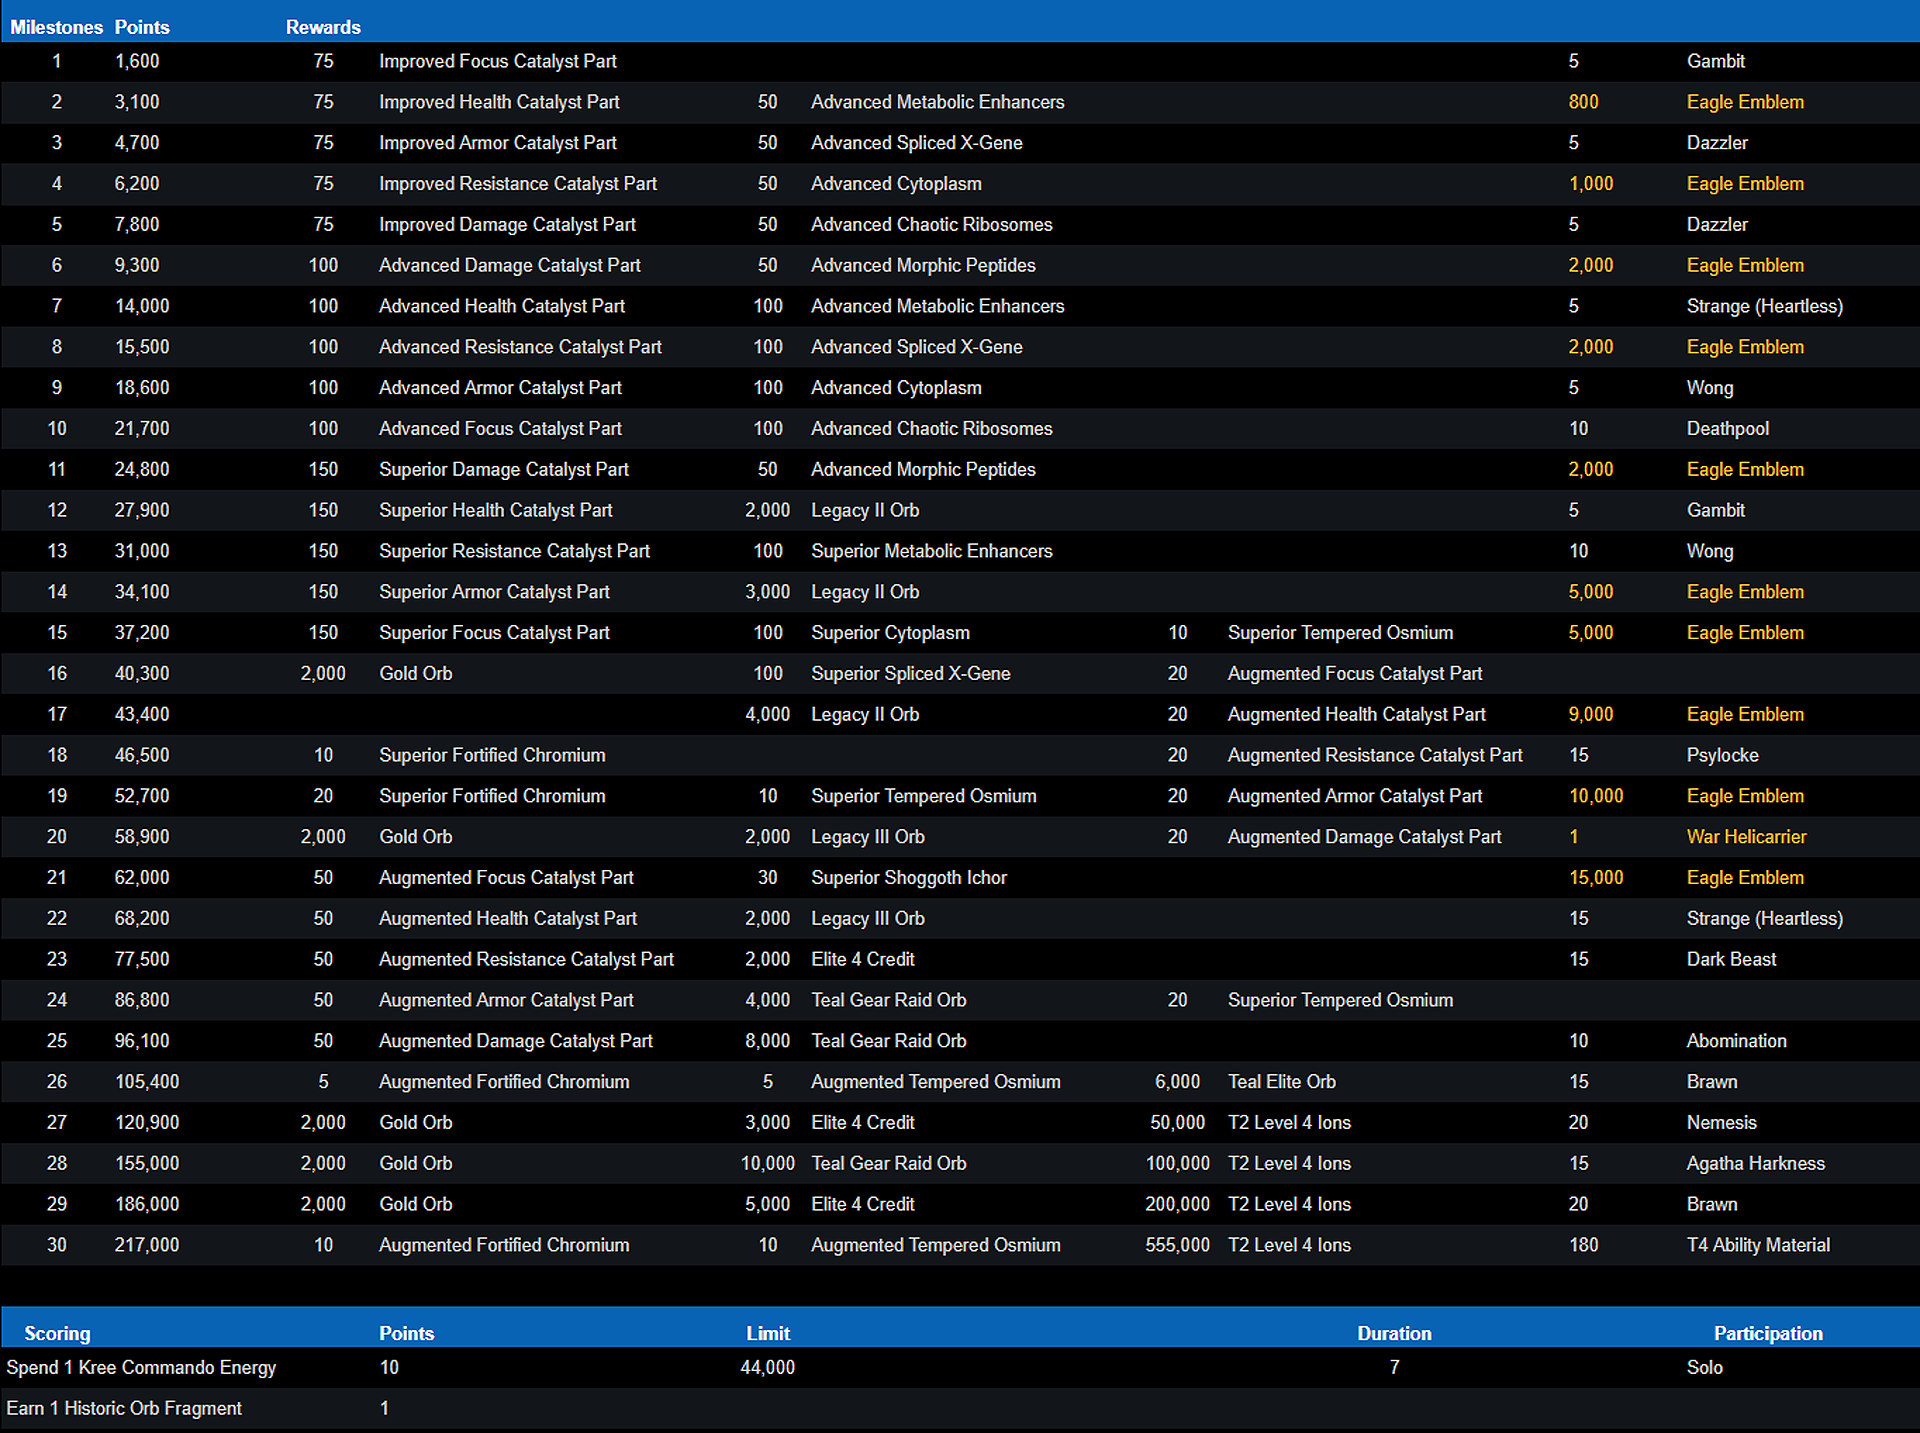This screenshot has width=1920, height=1433.
Task: Click the Limit column header
Action: (x=767, y=1333)
